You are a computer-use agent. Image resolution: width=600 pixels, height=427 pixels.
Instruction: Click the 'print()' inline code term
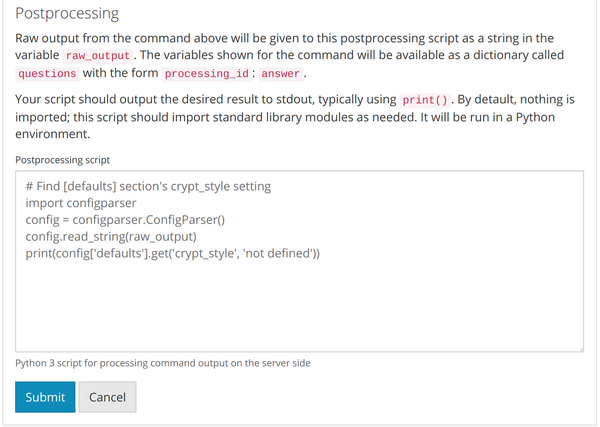pos(424,101)
